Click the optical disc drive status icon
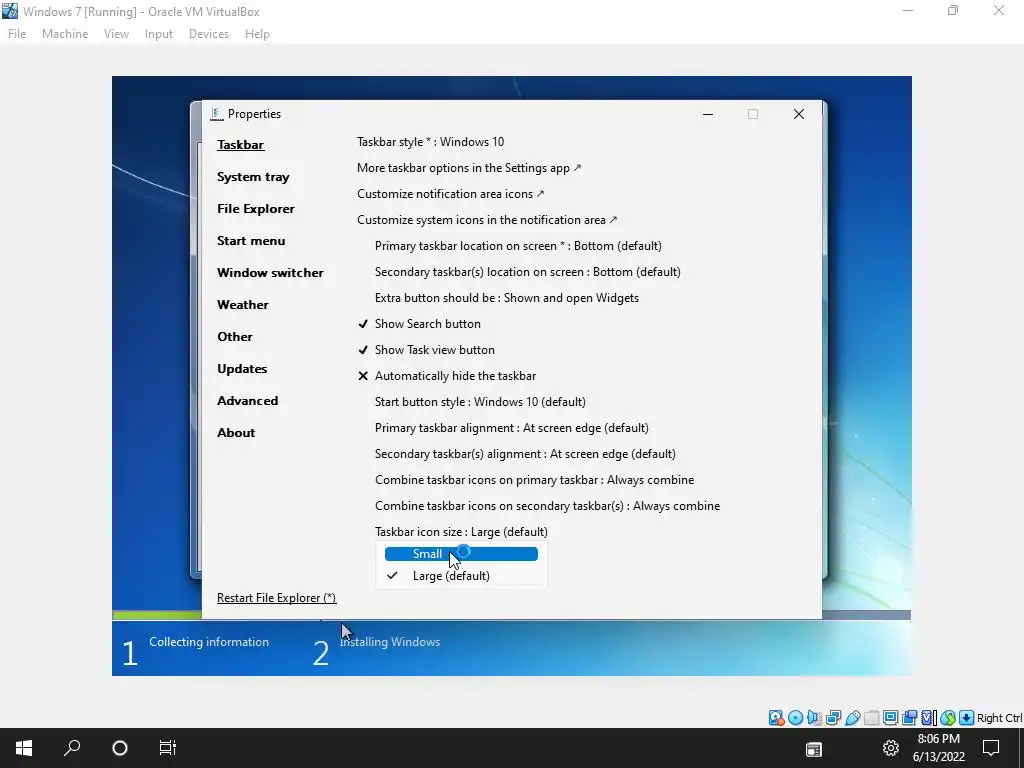 [x=795, y=718]
